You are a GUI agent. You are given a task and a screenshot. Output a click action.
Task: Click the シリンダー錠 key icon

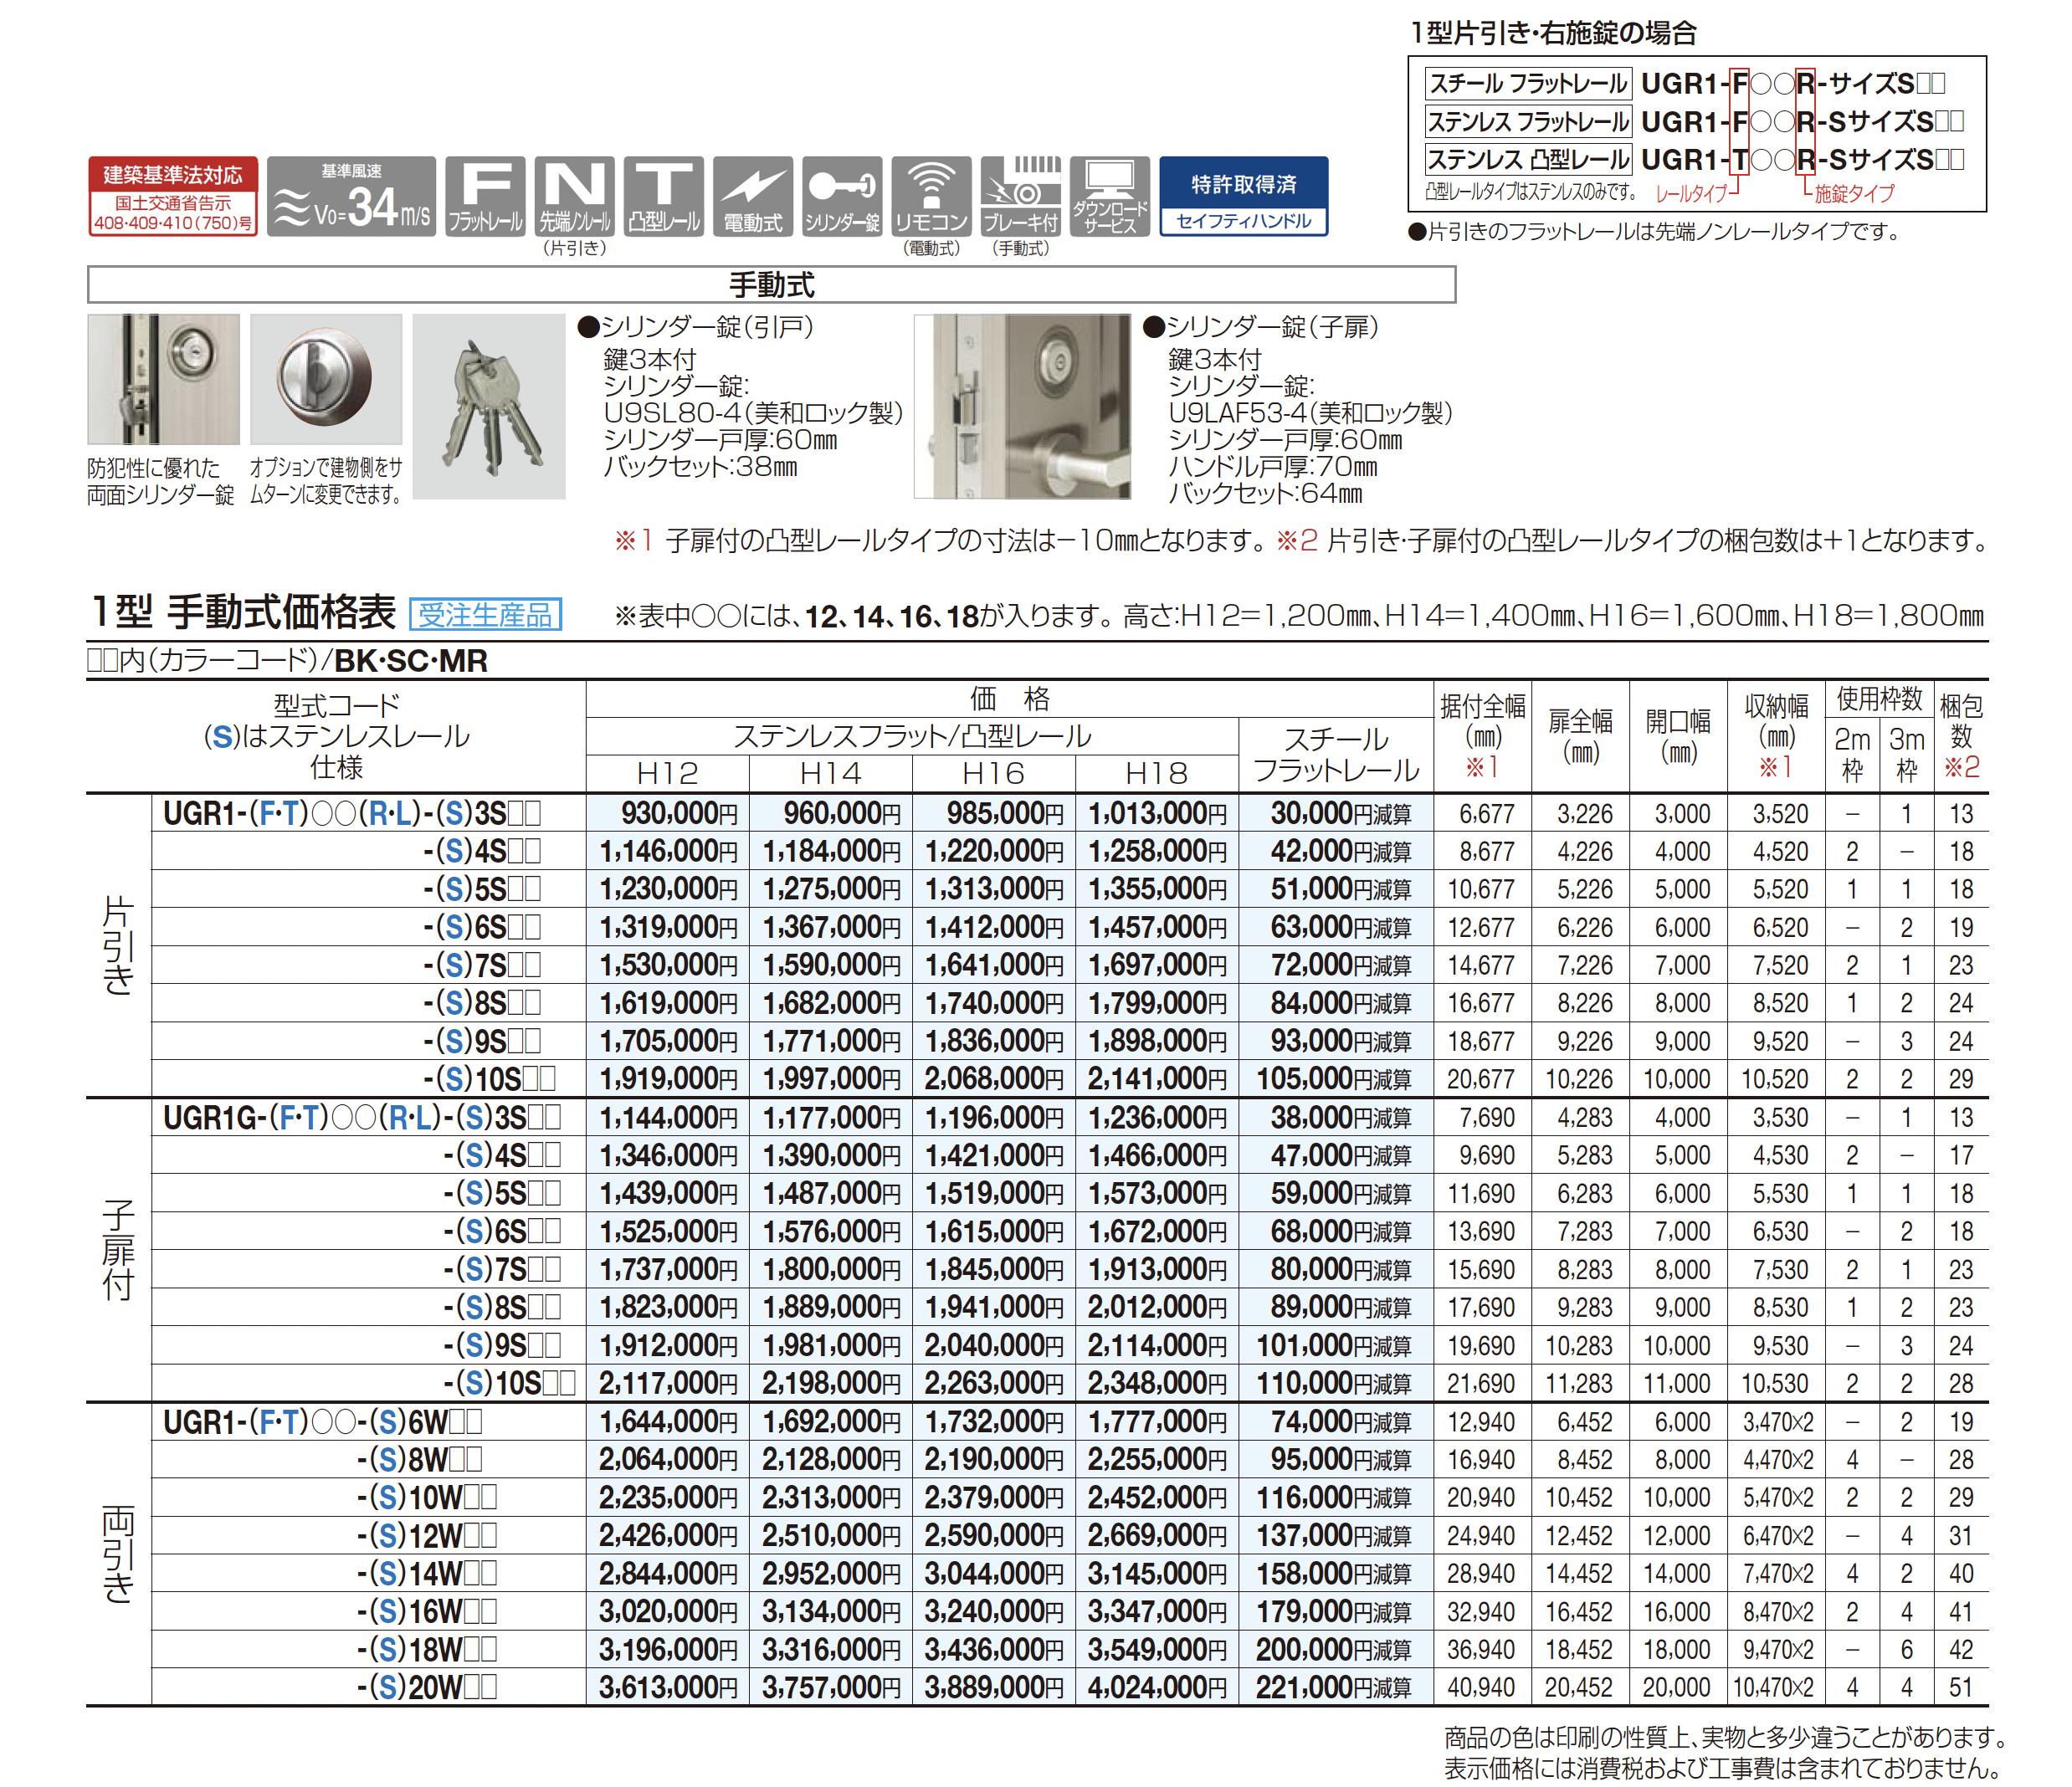842,196
